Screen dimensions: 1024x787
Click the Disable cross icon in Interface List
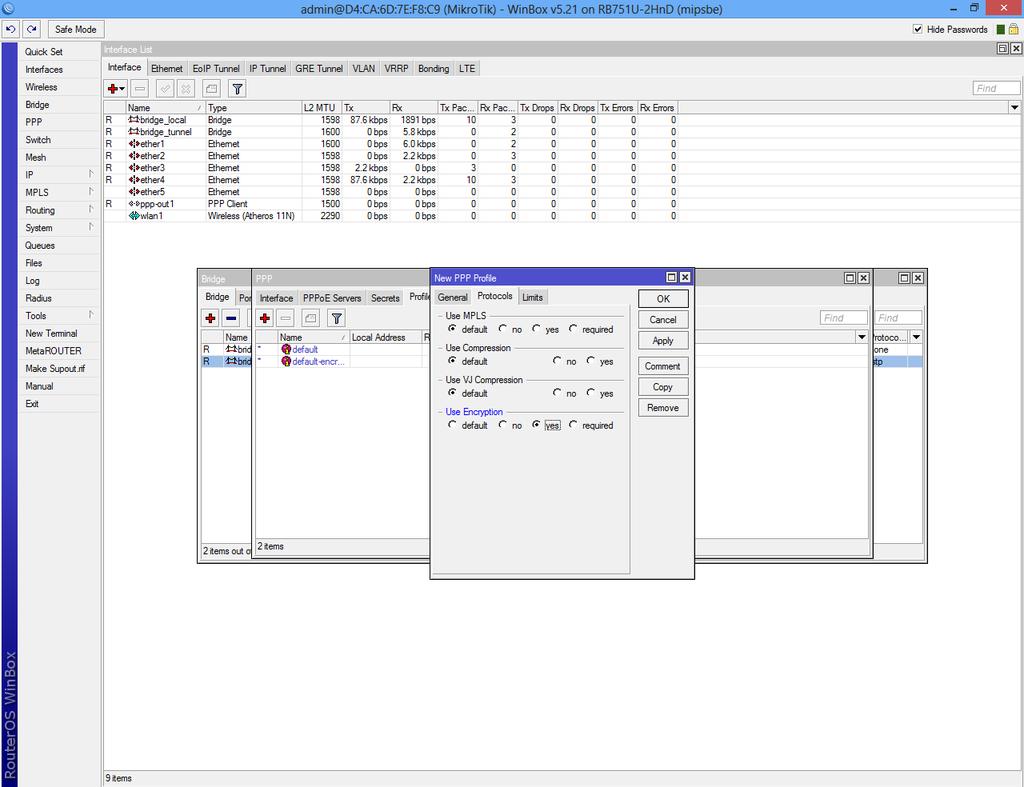(x=184, y=88)
